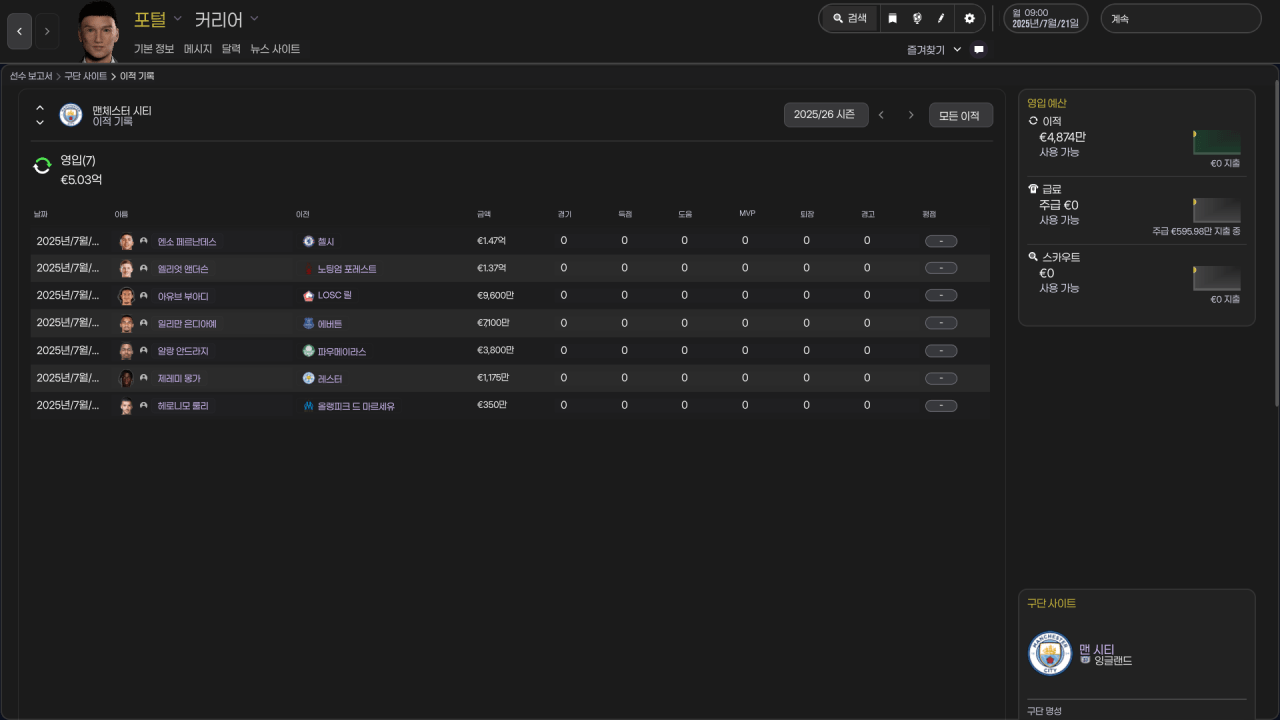Image resolution: width=1280 pixels, height=720 pixels.
Task: Open 선수 보고서 breadcrumb link
Action: pos(31,76)
